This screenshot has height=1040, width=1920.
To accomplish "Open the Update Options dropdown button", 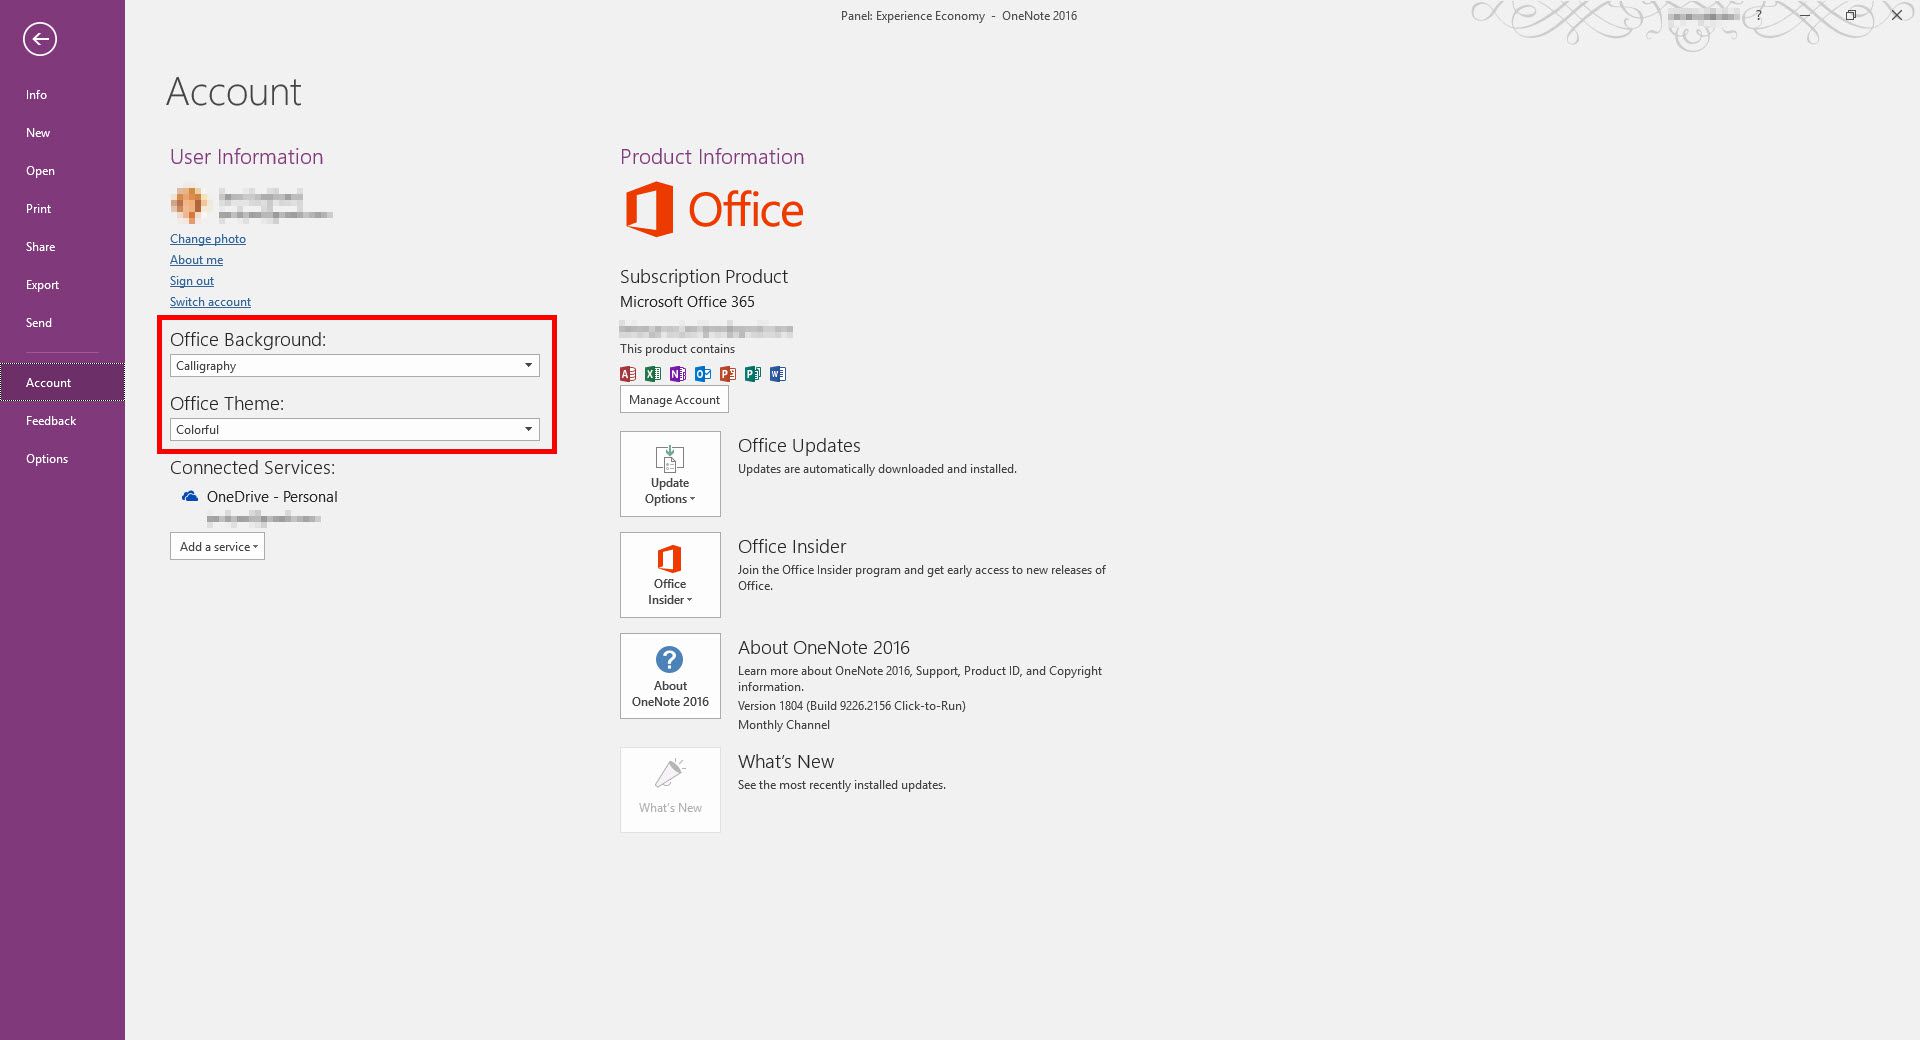I will 670,474.
